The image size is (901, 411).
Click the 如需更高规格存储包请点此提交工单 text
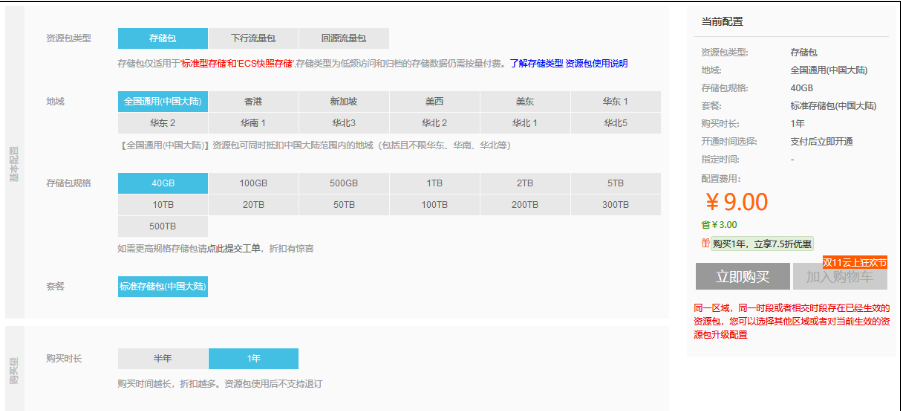click(x=189, y=248)
